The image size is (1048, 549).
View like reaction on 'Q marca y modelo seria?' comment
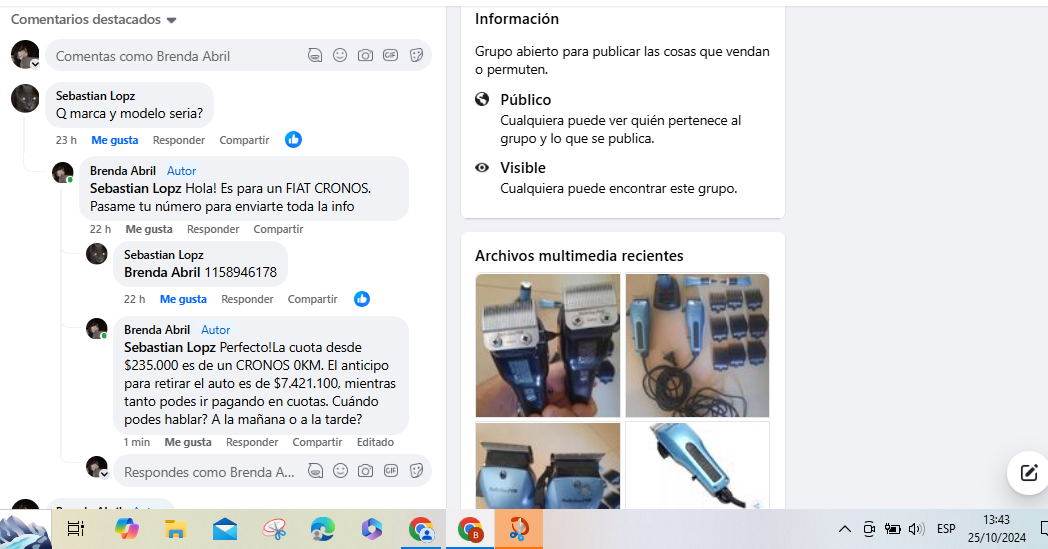[293, 140]
